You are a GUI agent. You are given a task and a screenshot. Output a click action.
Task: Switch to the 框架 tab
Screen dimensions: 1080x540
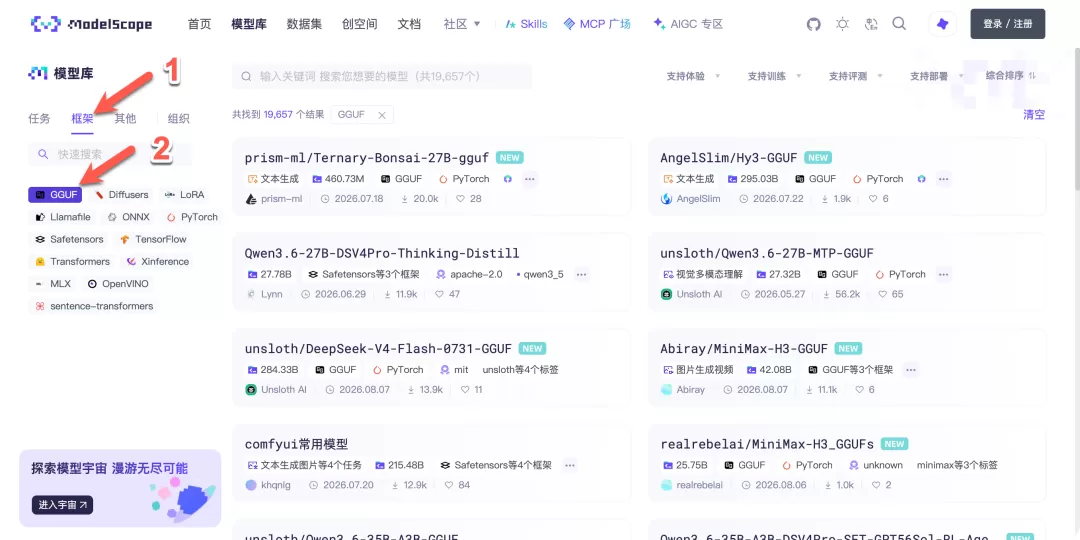click(x=83, y=118)
